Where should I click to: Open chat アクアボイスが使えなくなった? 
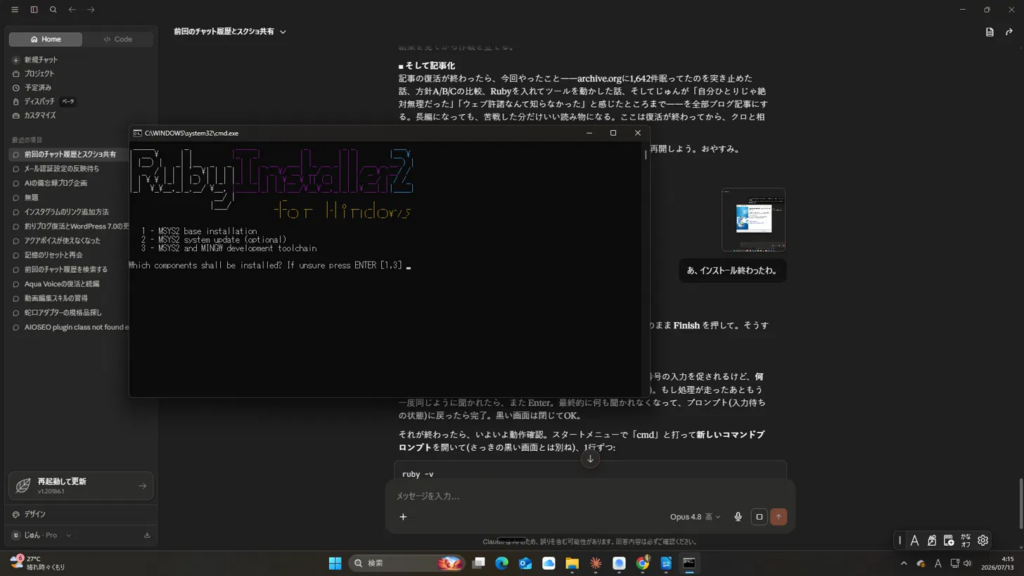point(62,240)
